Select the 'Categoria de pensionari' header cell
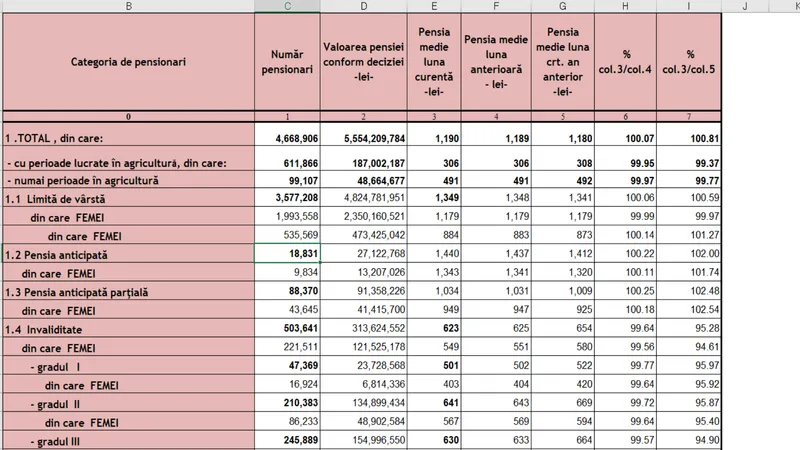Screen dimensions: 800x450 (x=128, y=62)
